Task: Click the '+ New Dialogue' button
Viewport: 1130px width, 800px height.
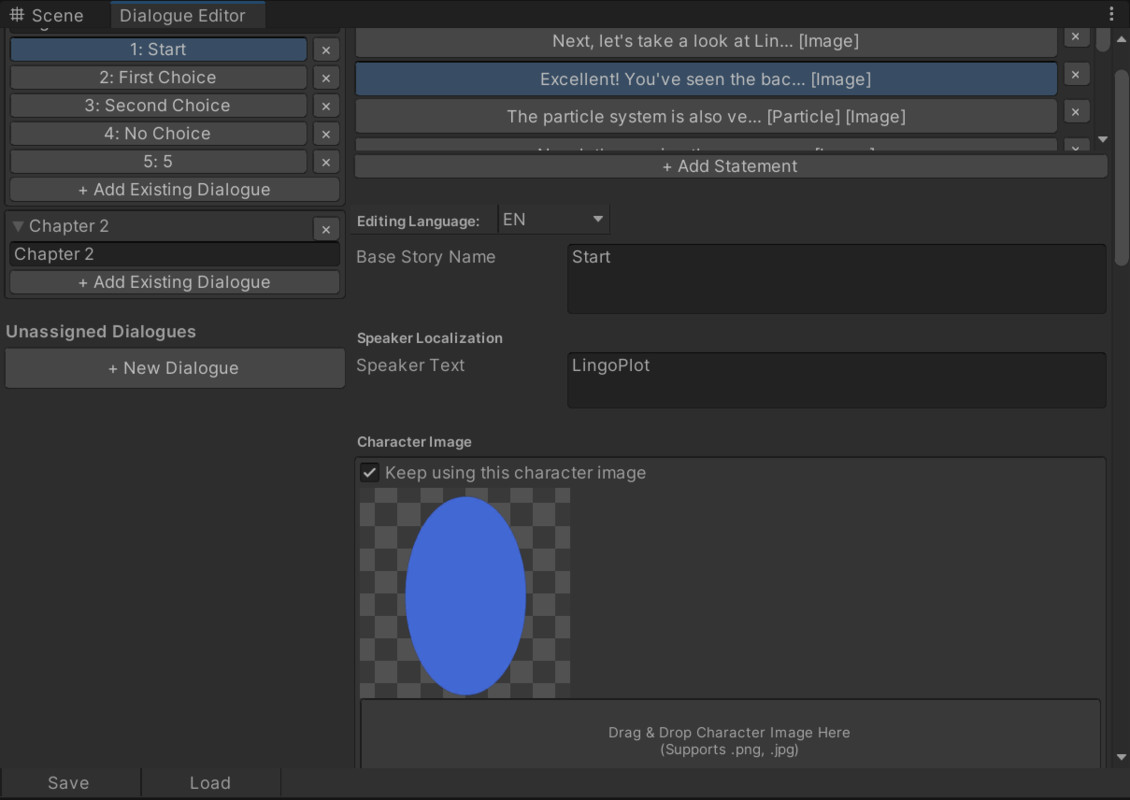Action: click(x=174, y=368)
